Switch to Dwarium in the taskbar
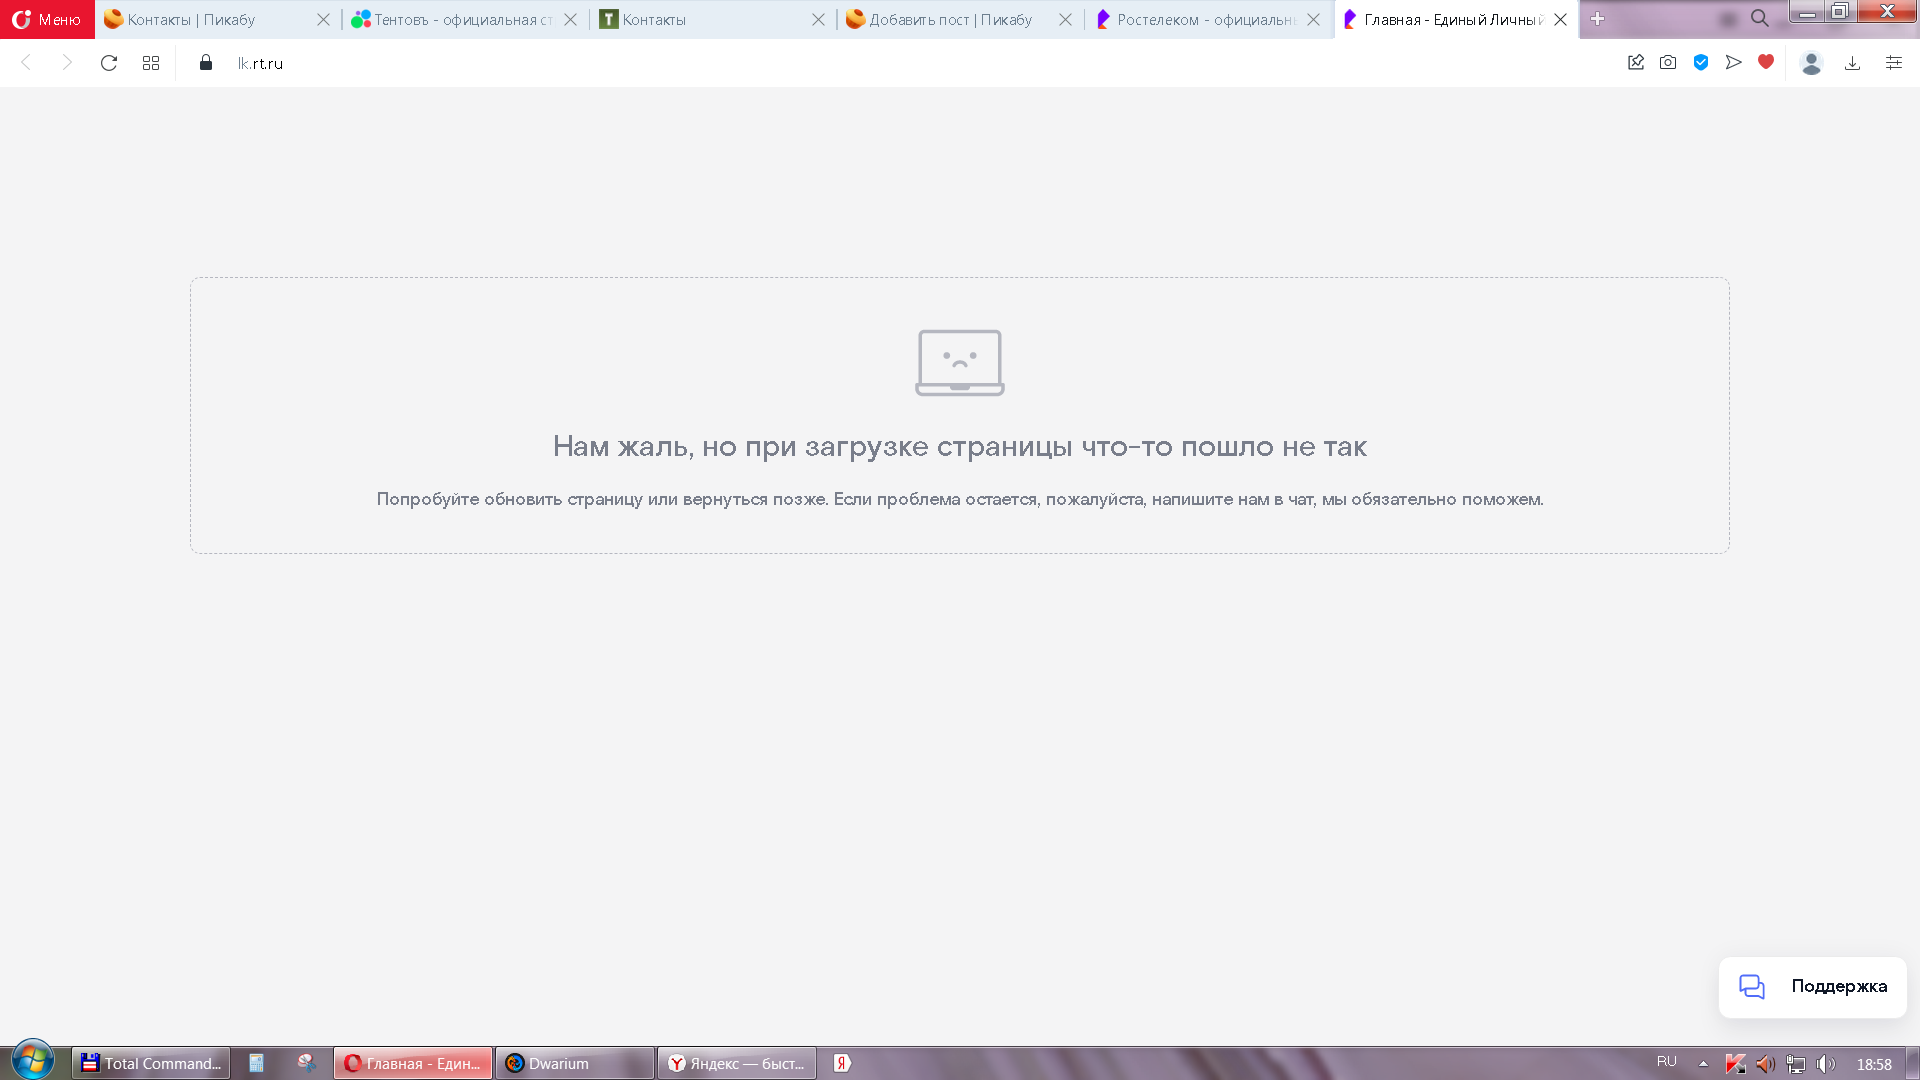Image resolution: width=1920 pixels, height=1080 pixels. click(575, 1063)
